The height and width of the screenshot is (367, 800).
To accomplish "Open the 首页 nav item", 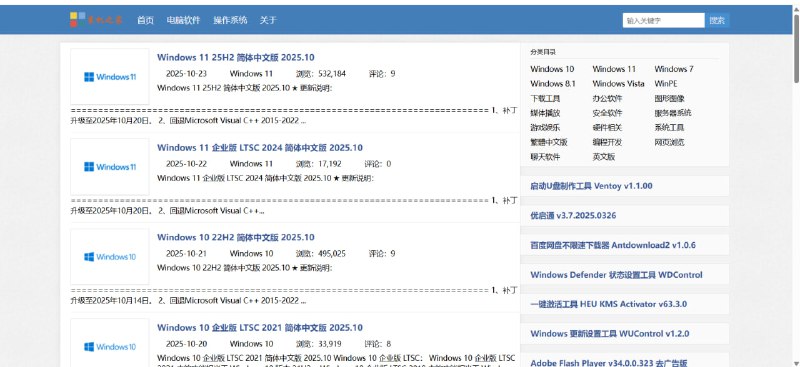I will (145, 20).
